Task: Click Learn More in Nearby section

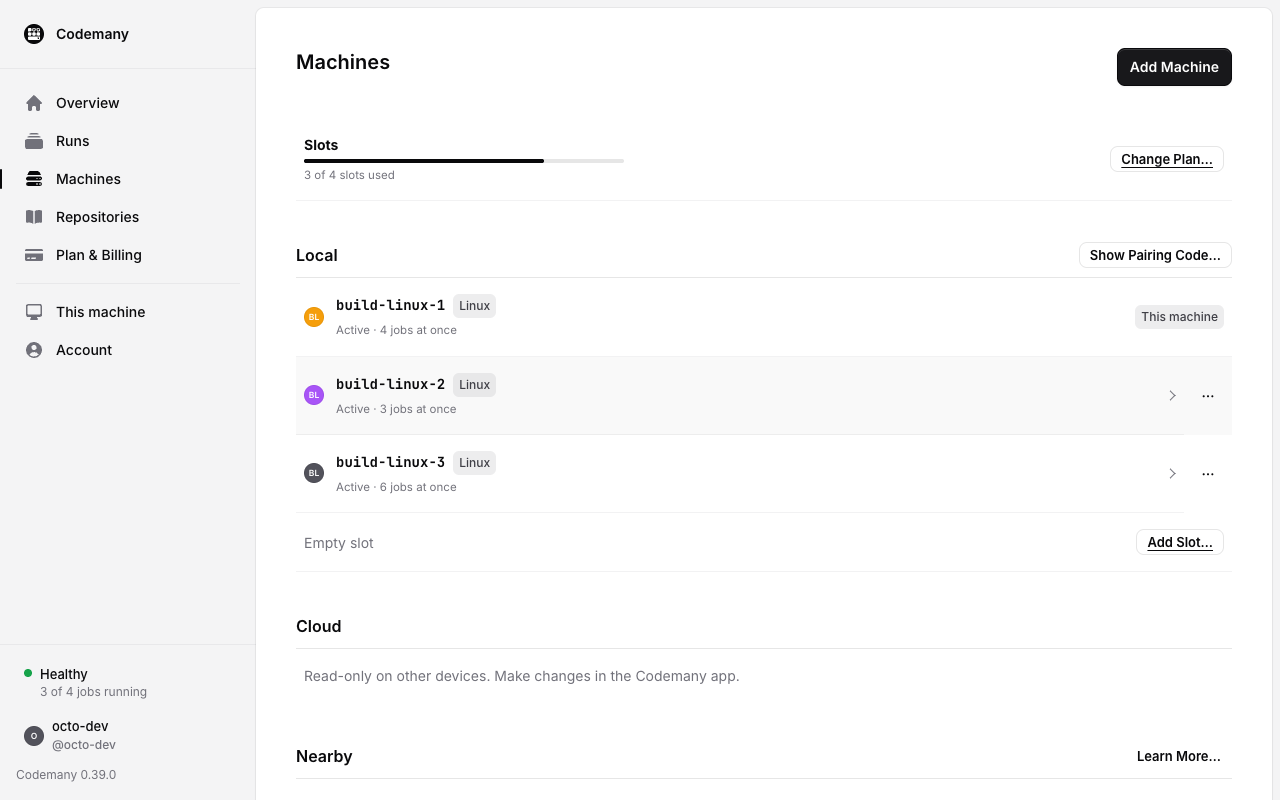Action: (1179, 756)
